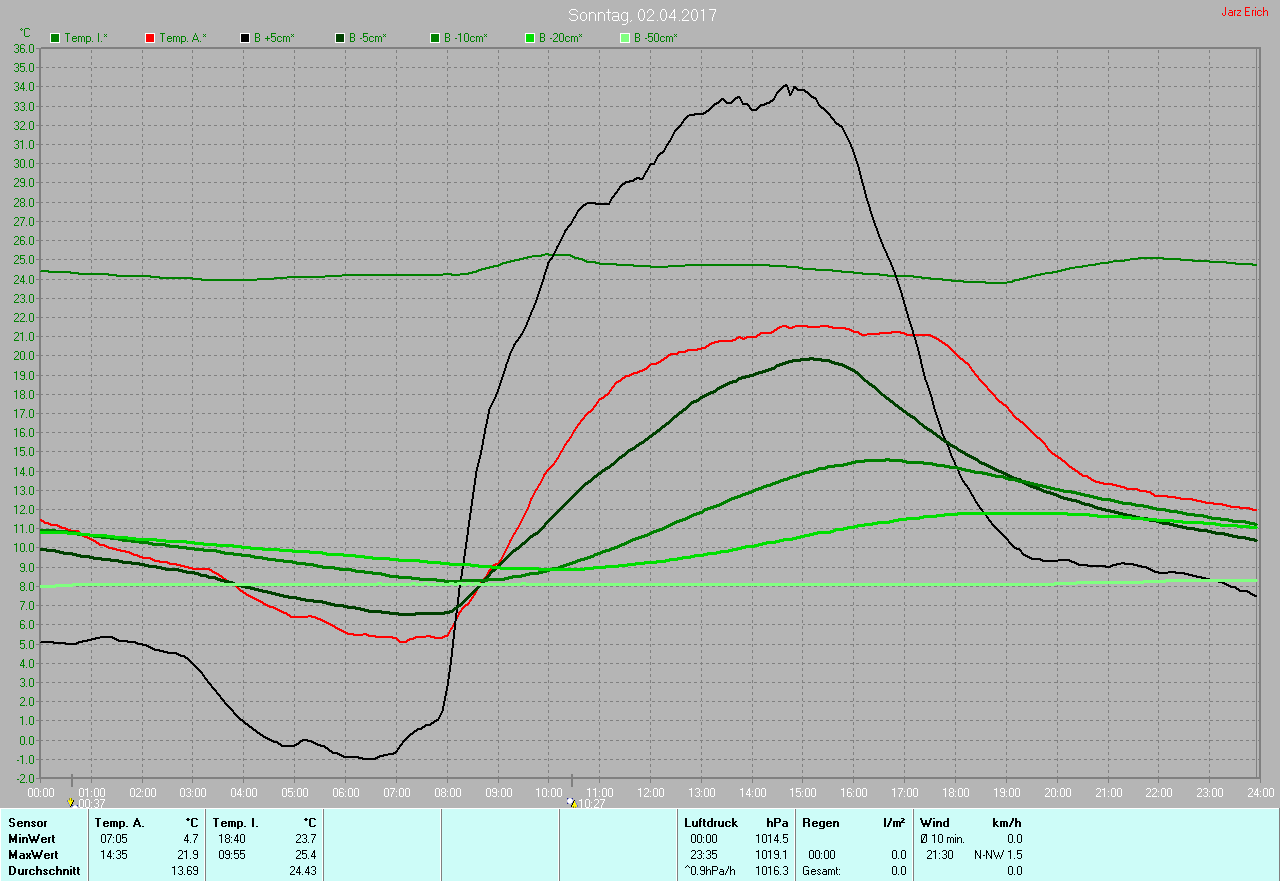Click the 18:40 time cell

coord(231,838)
